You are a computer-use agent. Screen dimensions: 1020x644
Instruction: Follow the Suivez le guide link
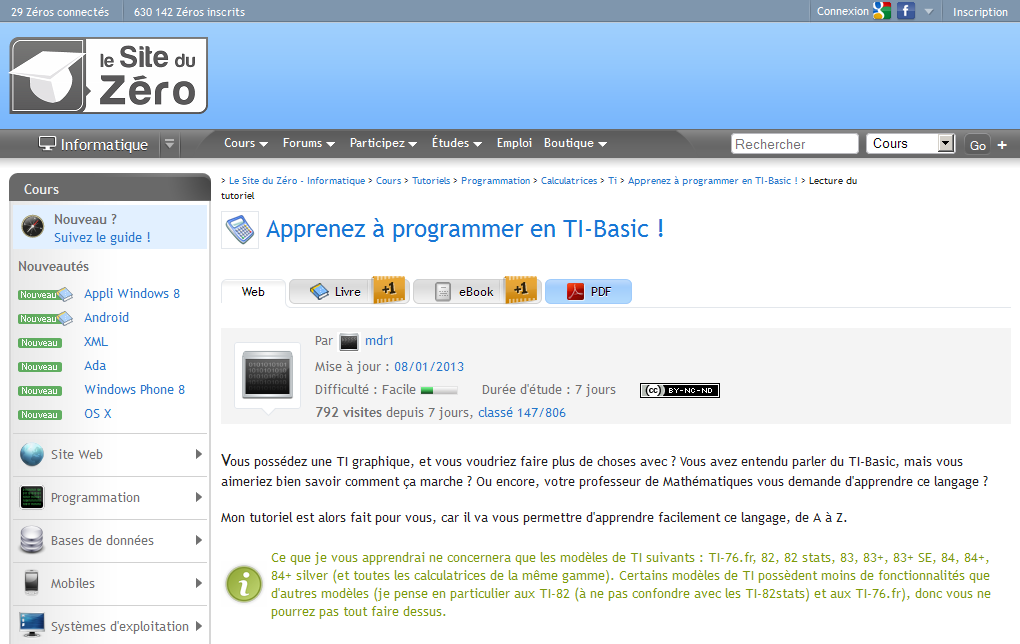[102, 237]
